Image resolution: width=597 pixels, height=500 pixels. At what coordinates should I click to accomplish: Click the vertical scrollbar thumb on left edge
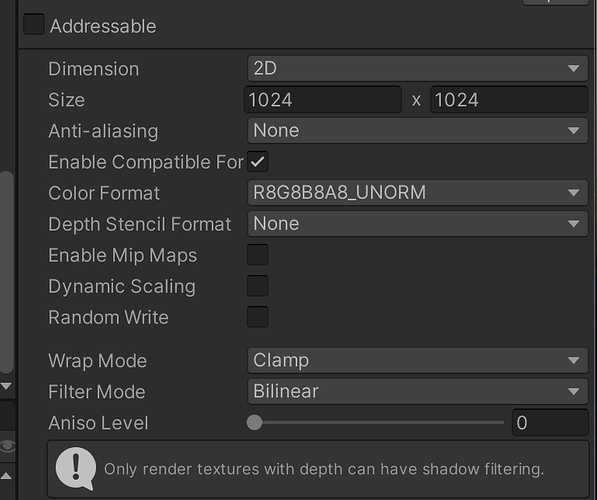coord(6,272)
